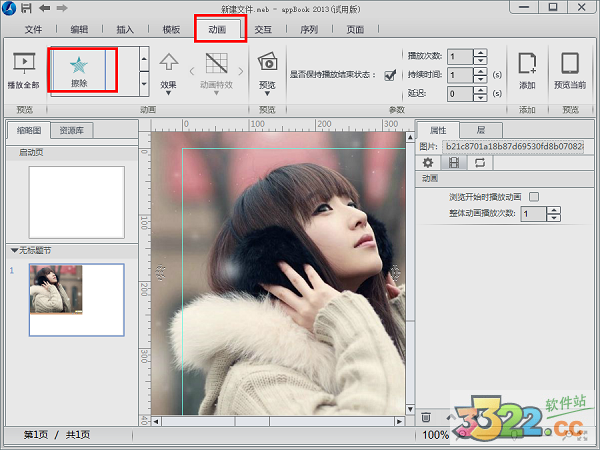The height and width of the screenshot is (450, 600).
Task: Collapse the 无标题节 section
Action: click(14, 249)
